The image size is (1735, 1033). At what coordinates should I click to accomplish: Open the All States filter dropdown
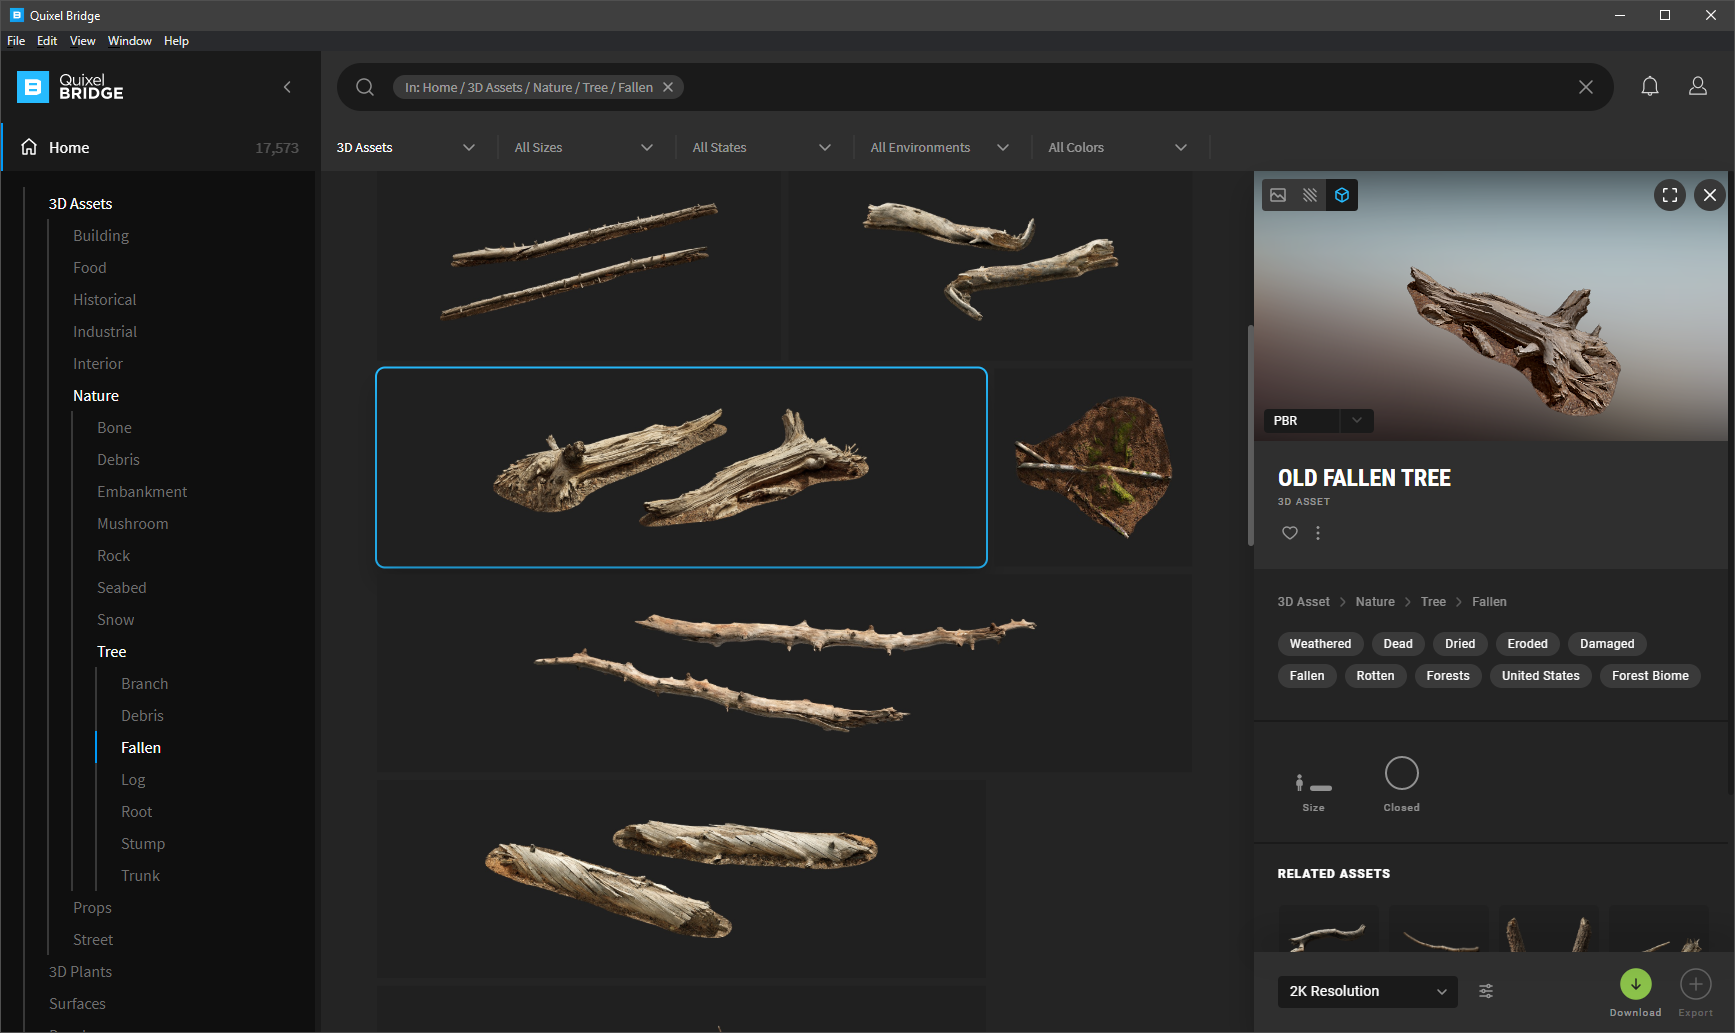pos(762,147)
